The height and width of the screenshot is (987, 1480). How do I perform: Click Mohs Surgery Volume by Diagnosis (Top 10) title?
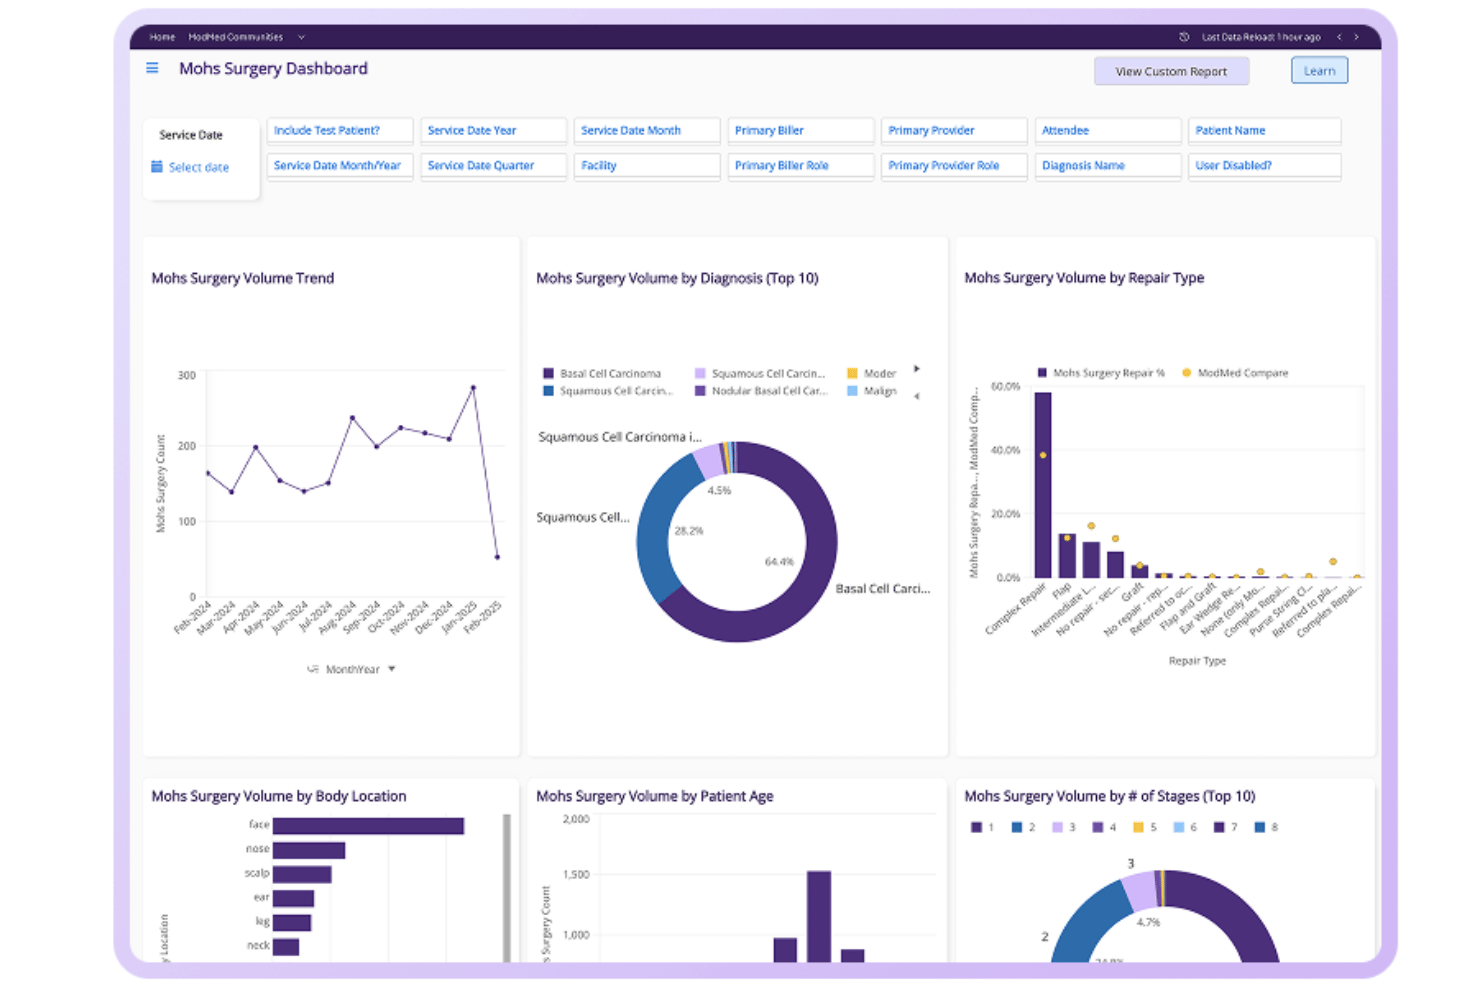(677, 278)
